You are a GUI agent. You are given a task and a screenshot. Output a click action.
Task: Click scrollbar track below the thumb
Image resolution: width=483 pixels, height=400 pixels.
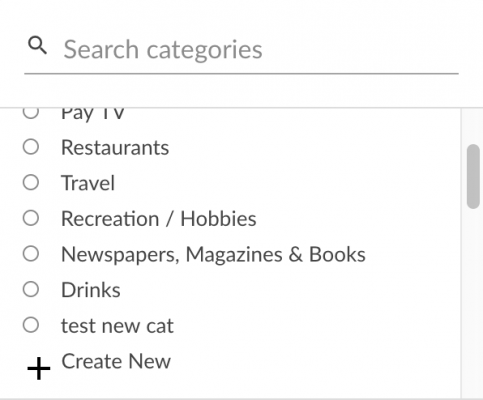click(473, 300)
